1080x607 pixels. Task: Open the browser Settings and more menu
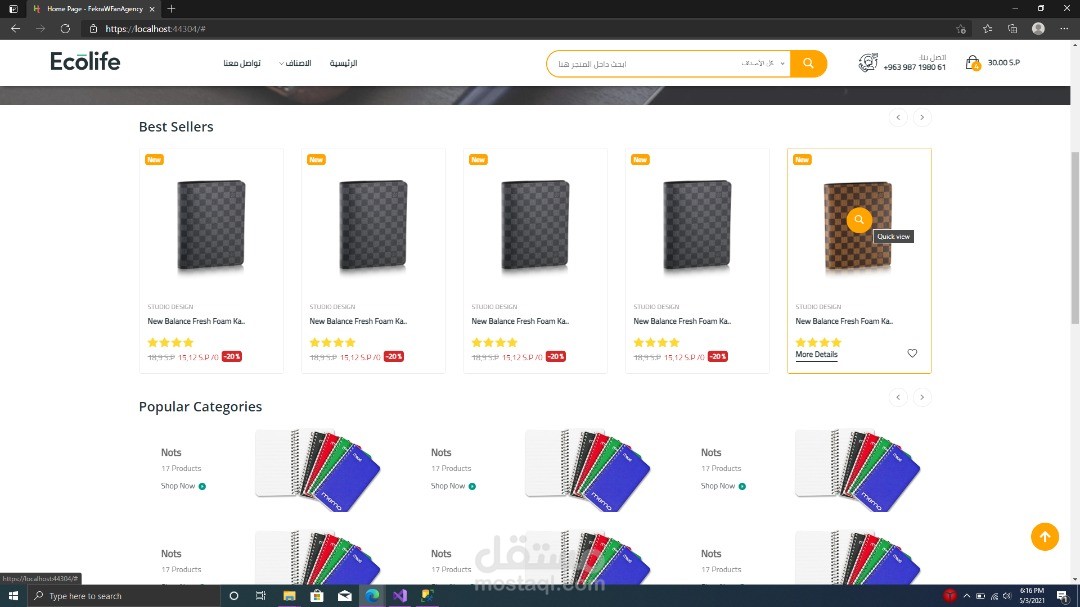[1064, 28]
